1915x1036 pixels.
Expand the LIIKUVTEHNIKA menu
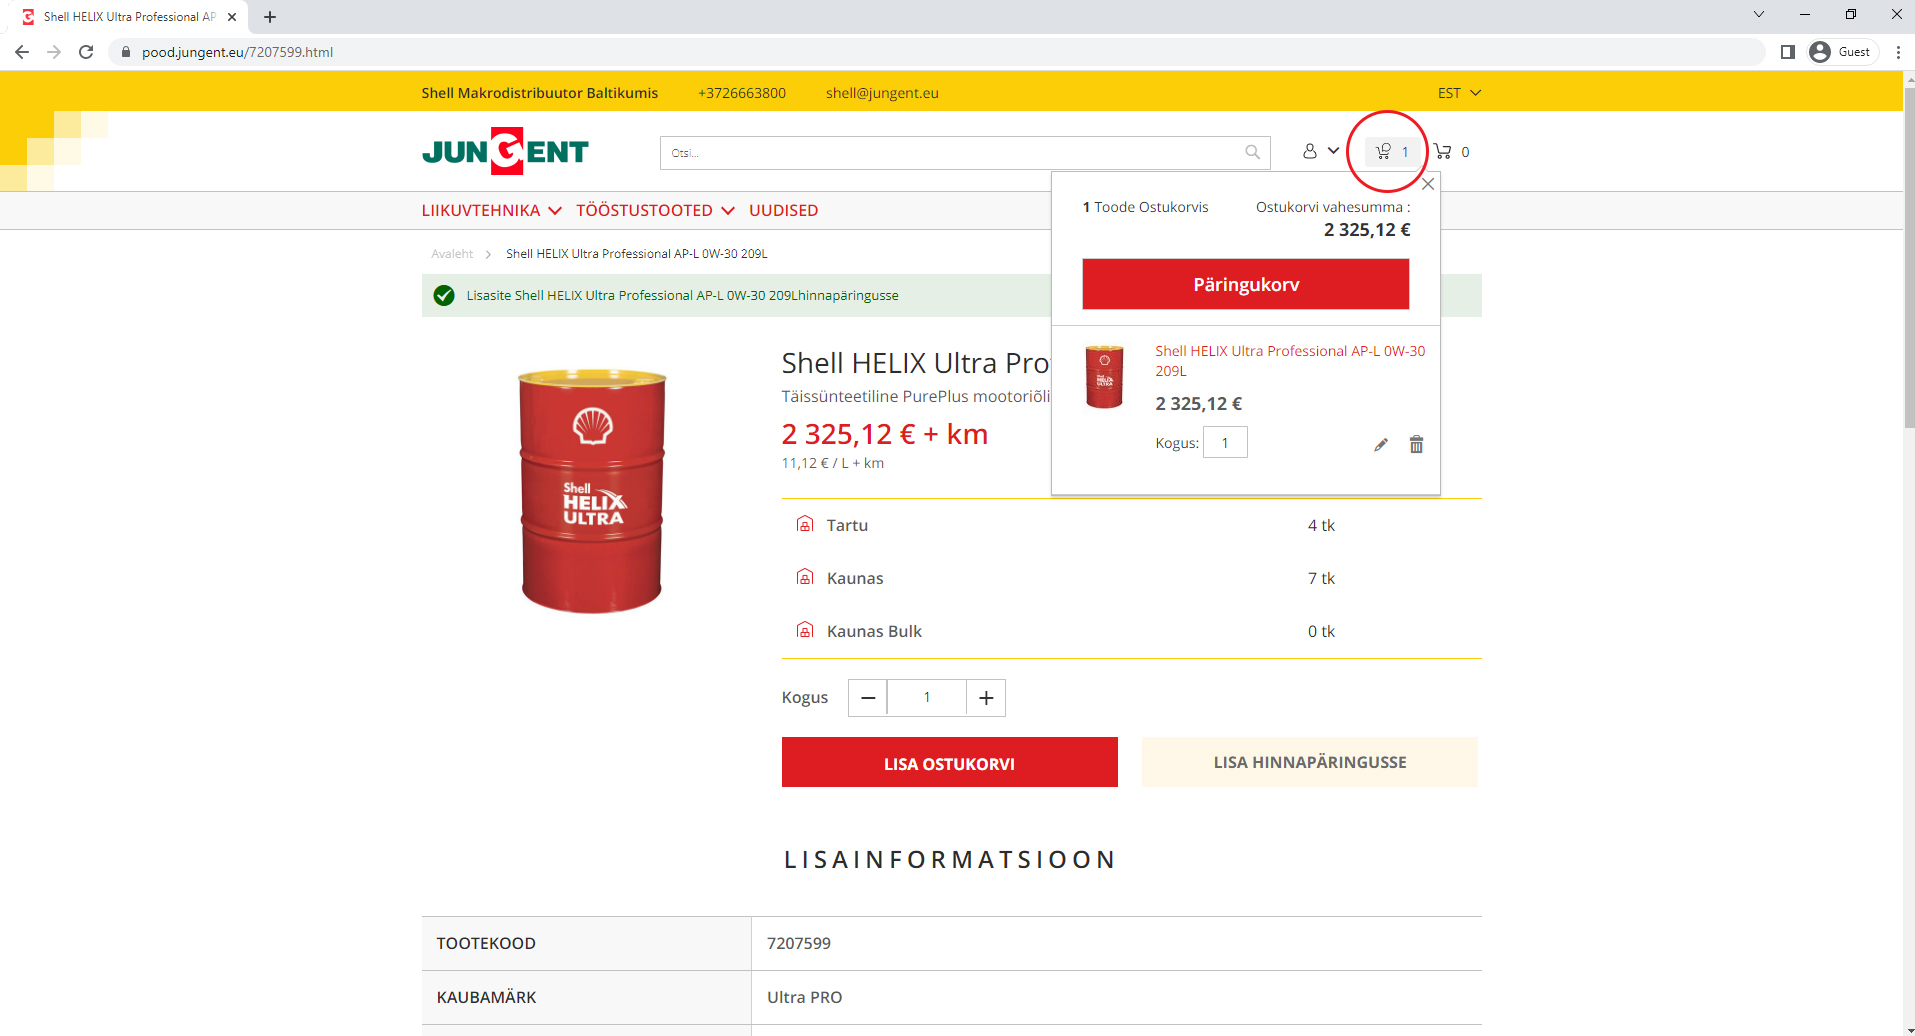tap(491, 211)
